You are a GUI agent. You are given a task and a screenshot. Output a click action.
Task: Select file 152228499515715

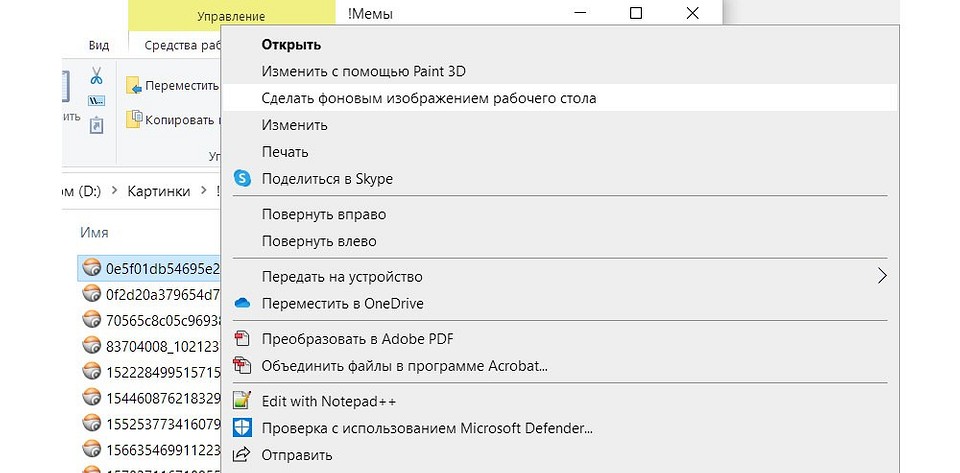tap(149, 371)
